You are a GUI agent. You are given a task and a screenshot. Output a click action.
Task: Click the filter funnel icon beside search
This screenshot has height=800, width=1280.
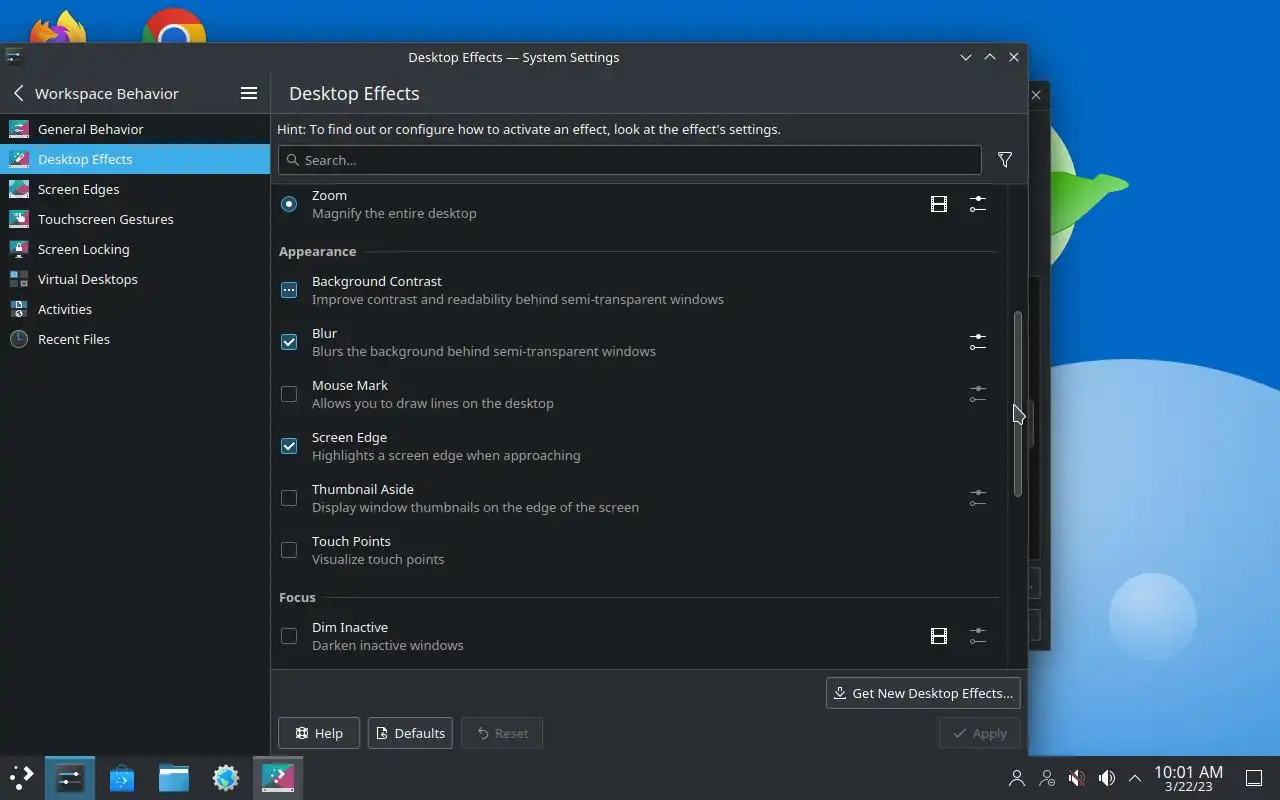(1004, 160)
